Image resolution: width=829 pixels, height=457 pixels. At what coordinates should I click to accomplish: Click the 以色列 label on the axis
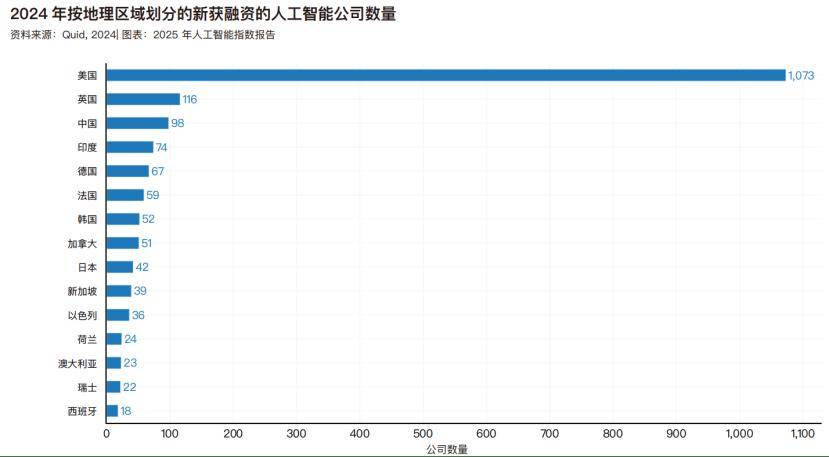(x=82, y=315)
